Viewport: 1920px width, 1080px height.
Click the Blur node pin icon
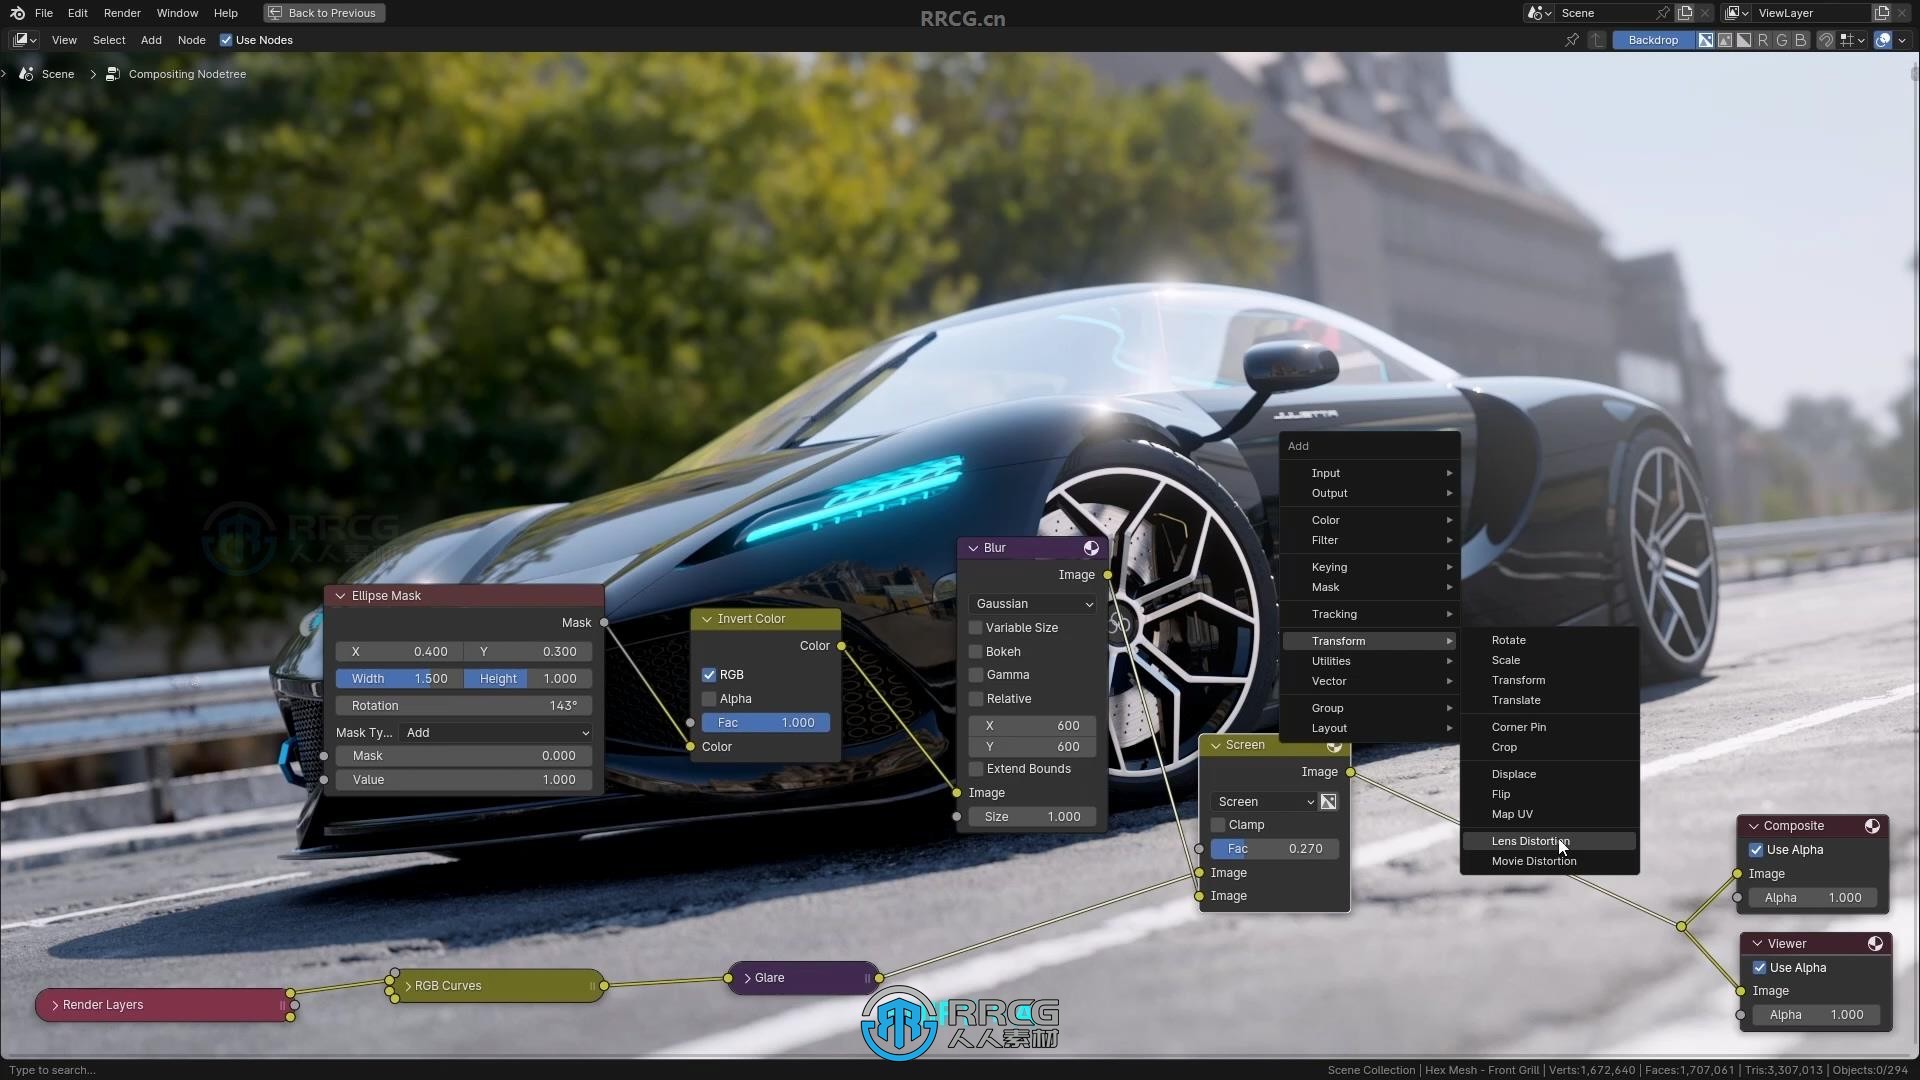click(x=1092, y=547)
